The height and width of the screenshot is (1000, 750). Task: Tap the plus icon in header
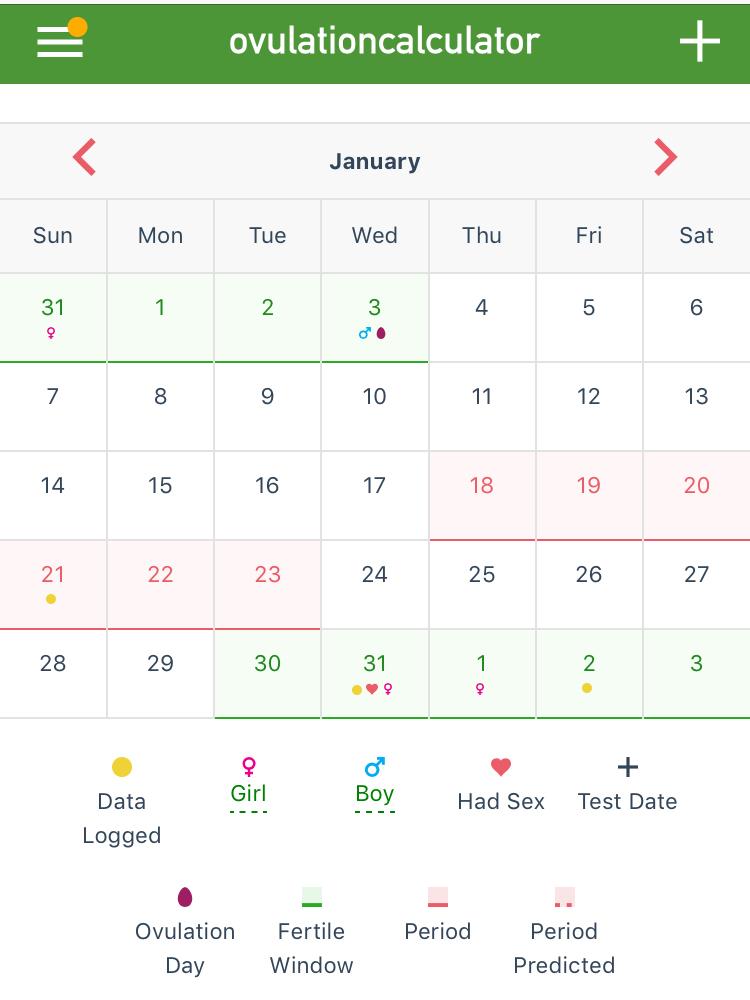click(699, 41)
